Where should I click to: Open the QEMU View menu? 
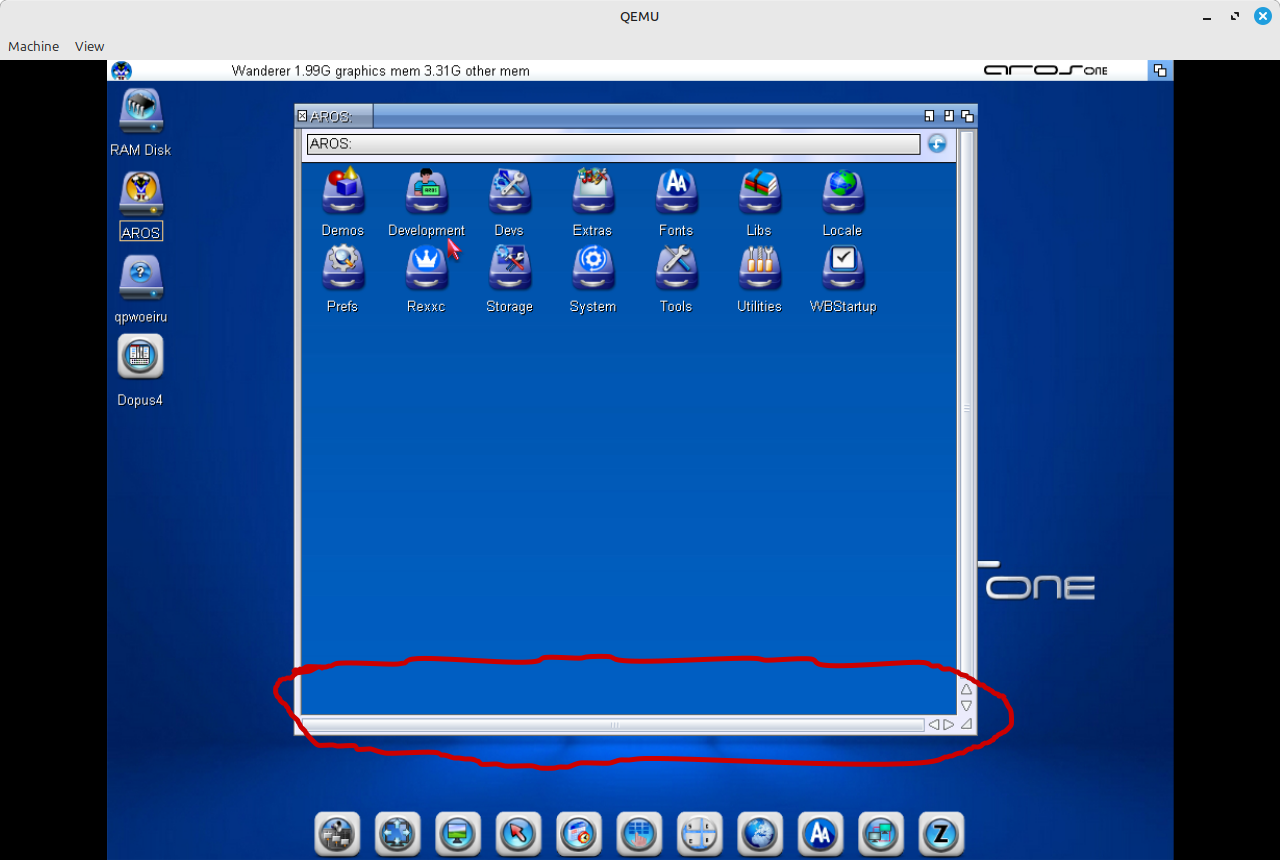click(89, 46)
